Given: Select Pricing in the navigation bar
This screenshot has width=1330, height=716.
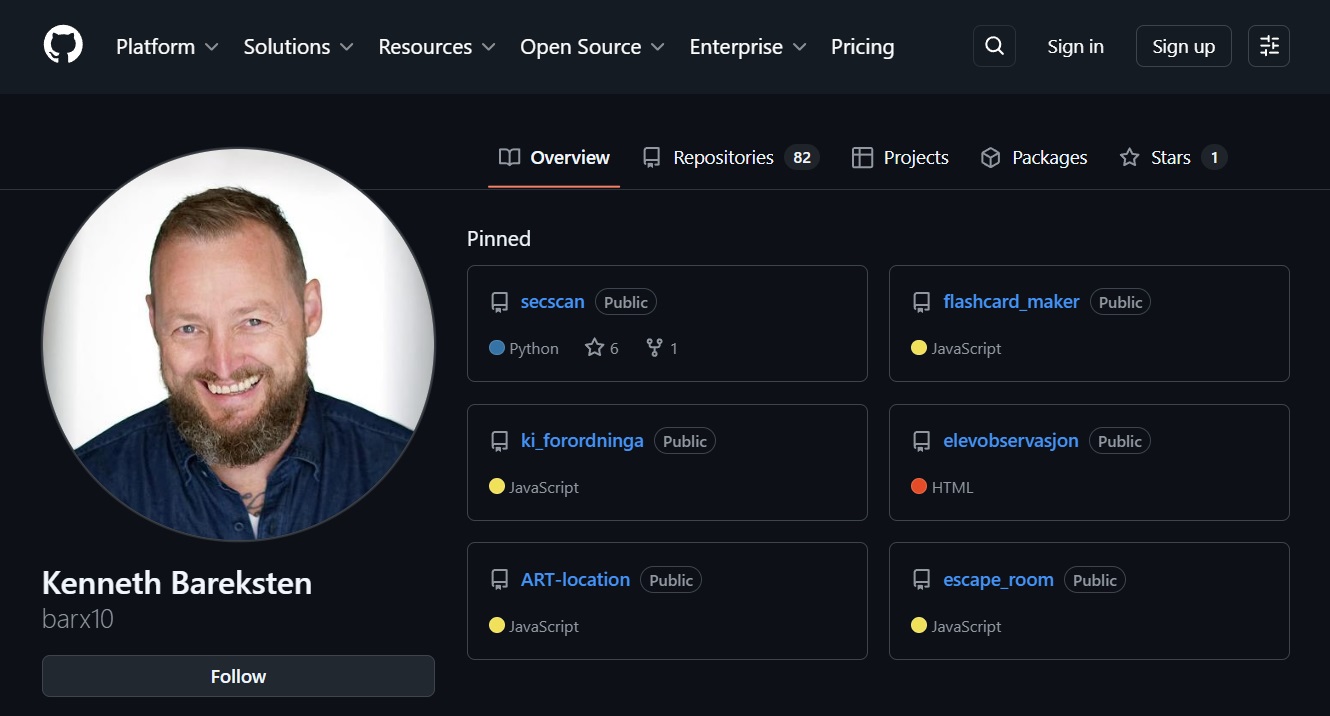Looking at the screenshot, I should 861,46.
